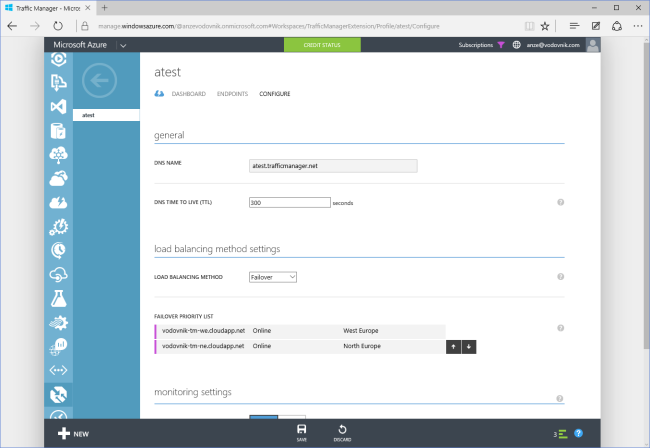This screenshot has width=650, height=448.
Task: Open the globe language selector
Action: 517,45
